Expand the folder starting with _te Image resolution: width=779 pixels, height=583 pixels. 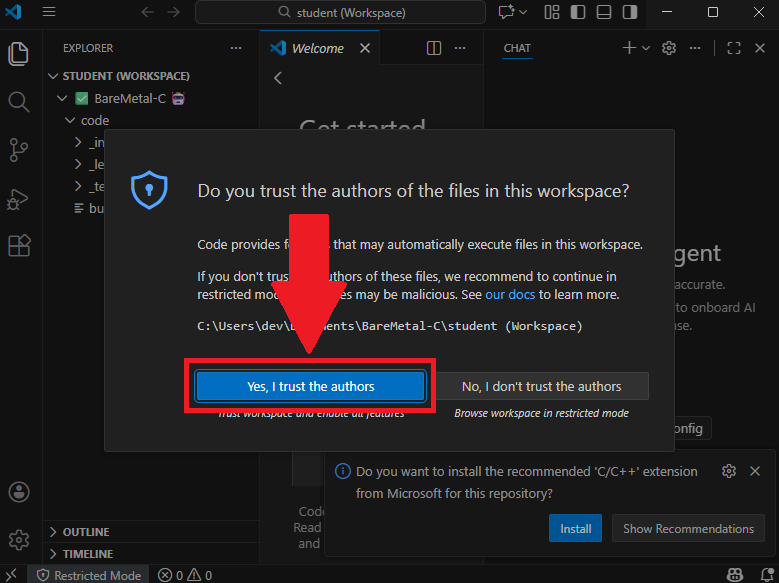tap(78, 186)
